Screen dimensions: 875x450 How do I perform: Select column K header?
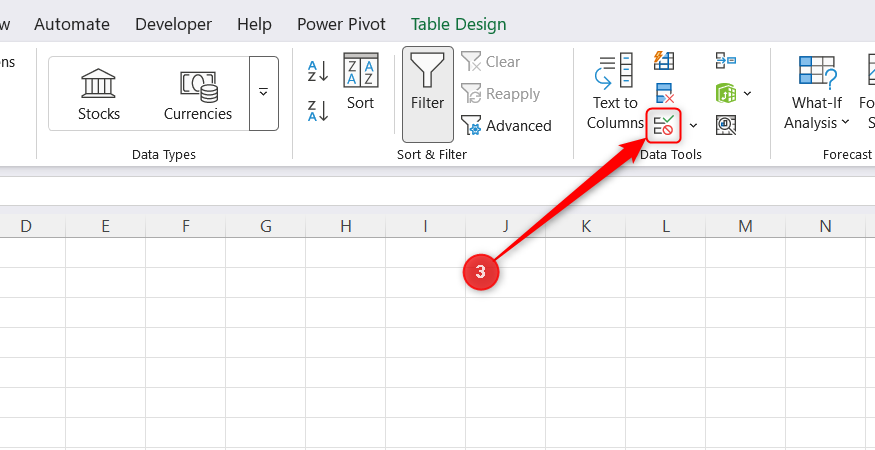[x=585, y=226]
